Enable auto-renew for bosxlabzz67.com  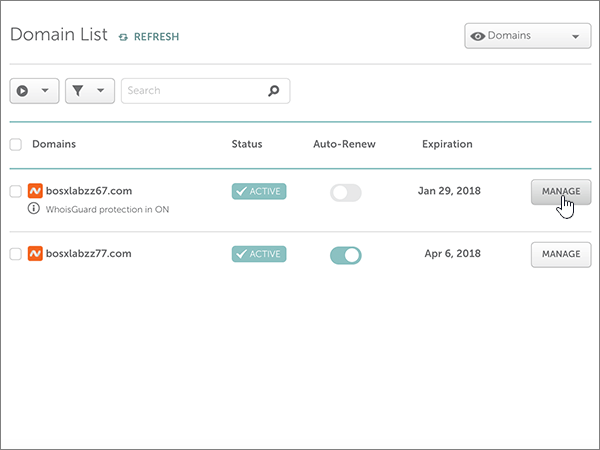tap(346, 192)
